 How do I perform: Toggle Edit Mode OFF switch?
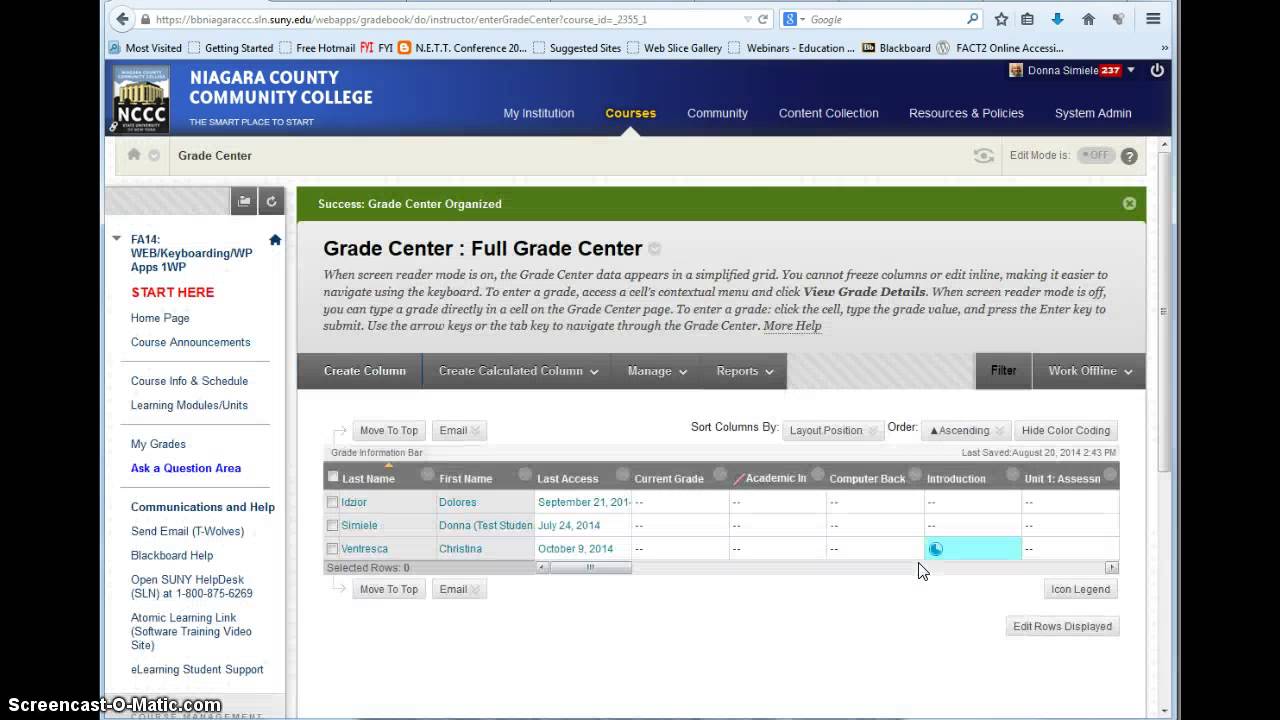coord(1096,155)
